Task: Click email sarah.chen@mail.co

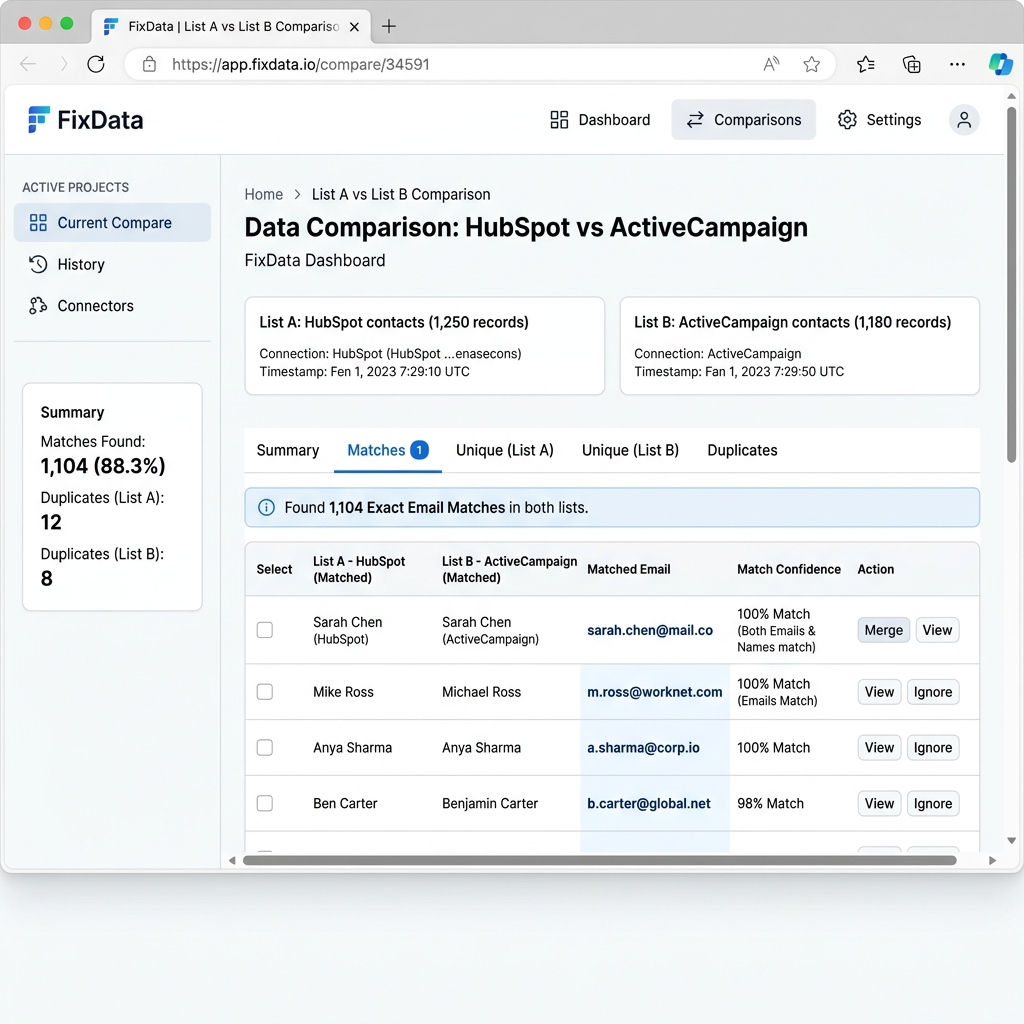Action: (650, 630)
